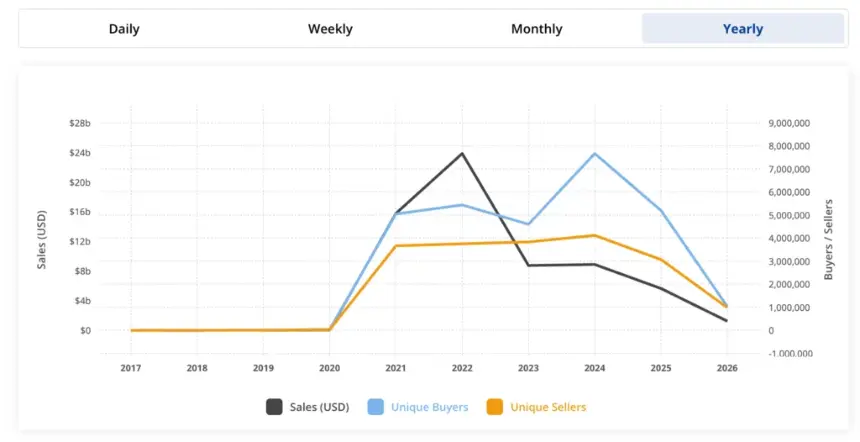
Task: Click the $8b axis value
Action: (x=83, y=271)
